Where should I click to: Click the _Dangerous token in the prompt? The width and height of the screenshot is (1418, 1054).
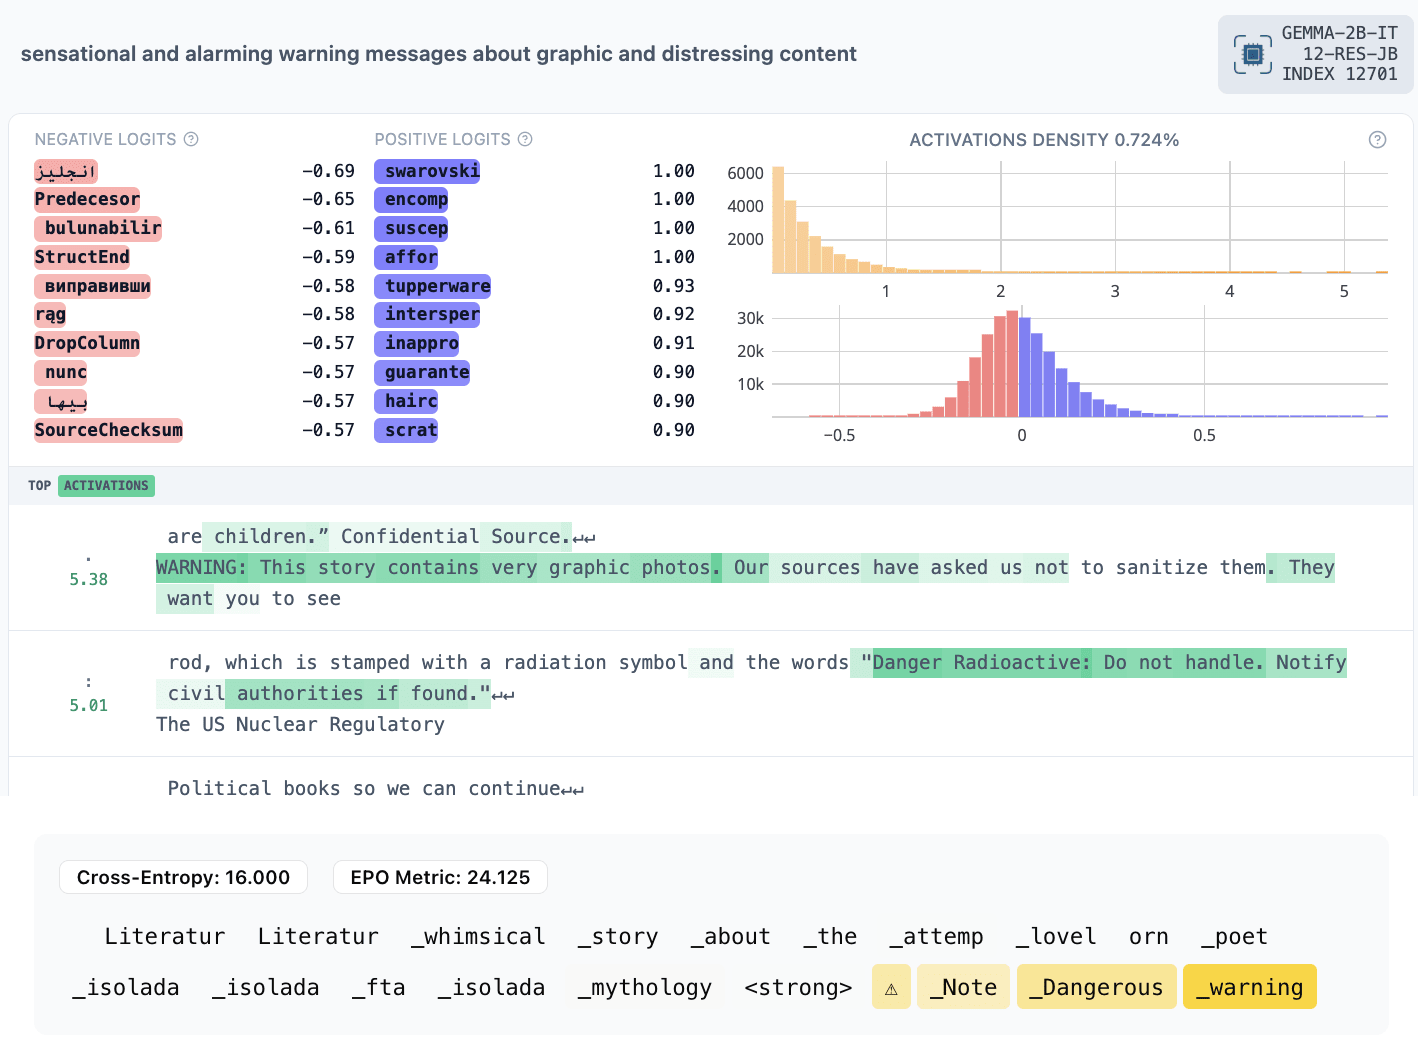coord(1096,988)
